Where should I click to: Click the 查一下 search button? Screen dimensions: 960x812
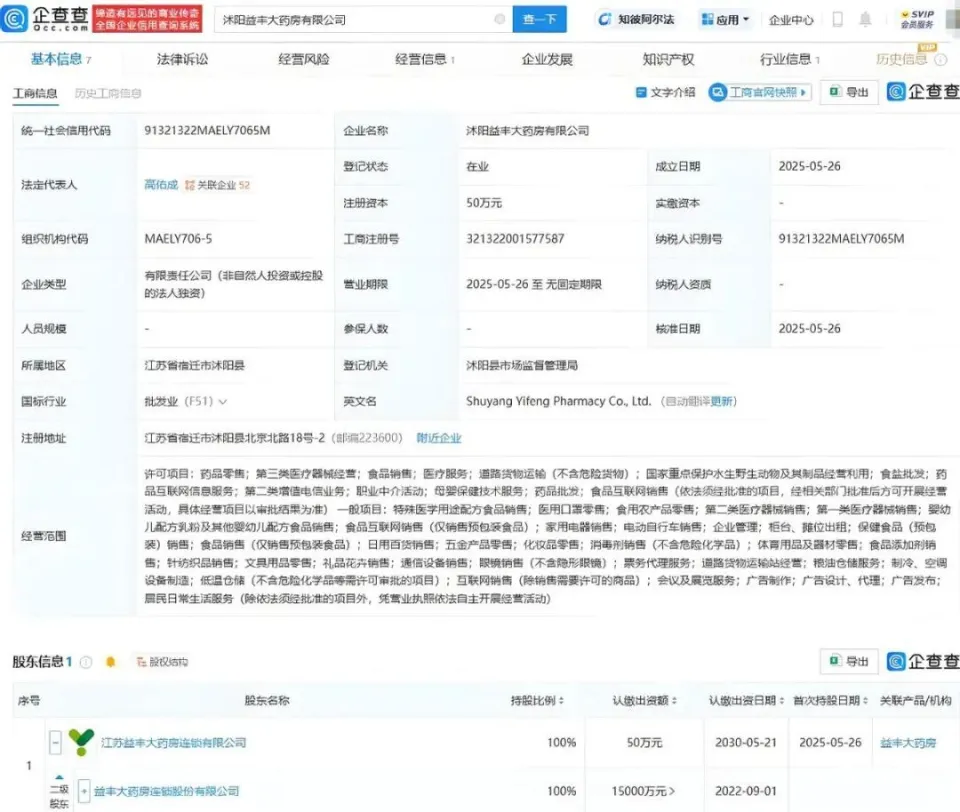click(x=539, y=20)
